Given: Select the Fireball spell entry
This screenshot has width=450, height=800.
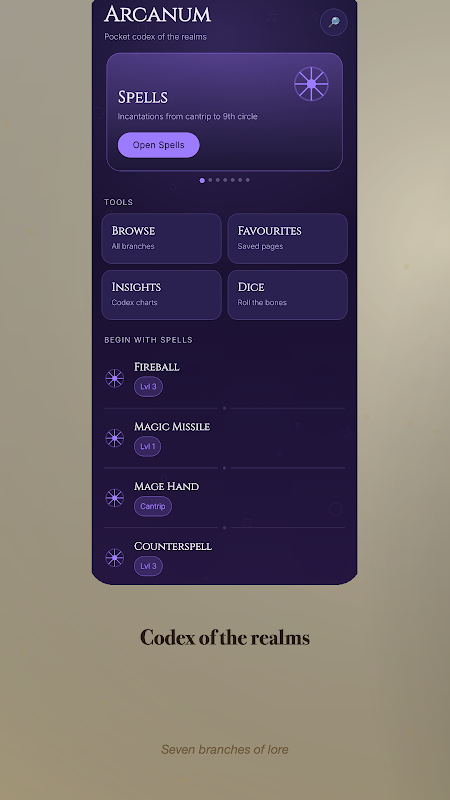Looking at the screenshot, I should click(224, 379).
